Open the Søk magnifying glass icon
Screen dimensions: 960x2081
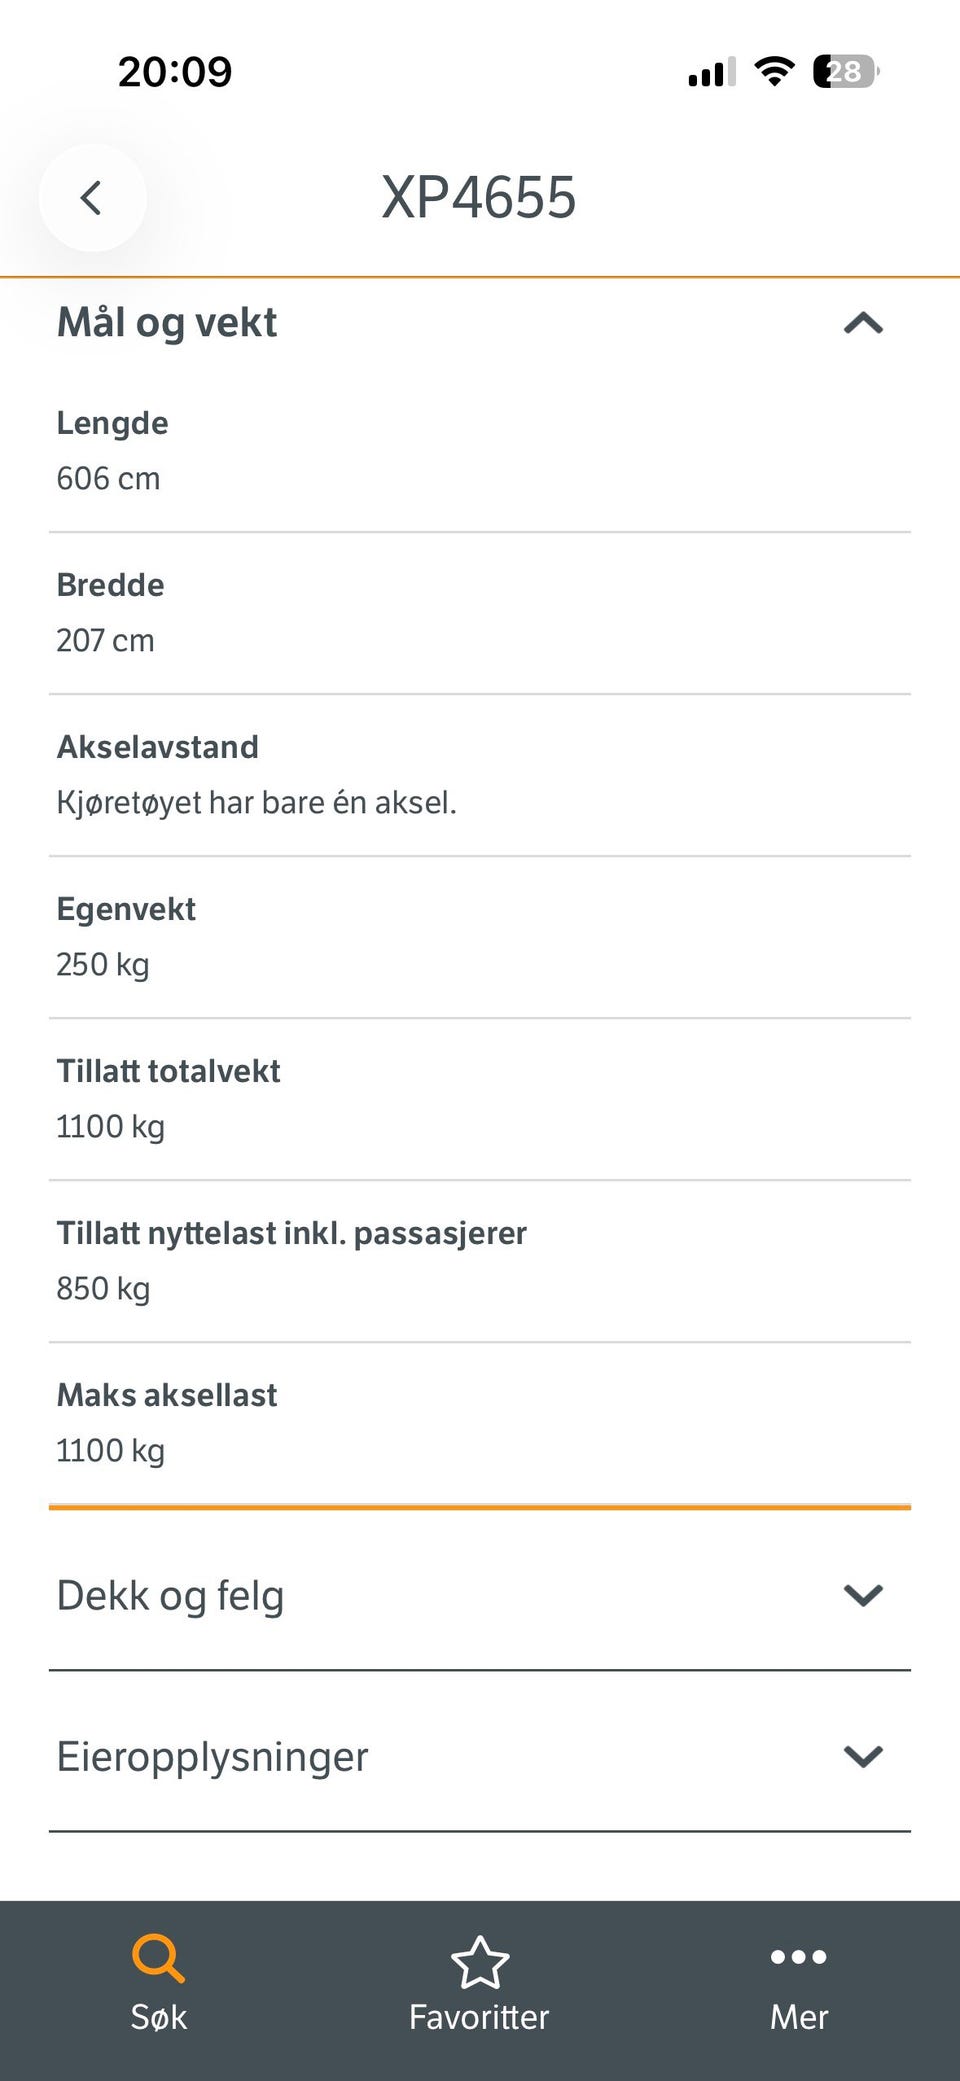[158, 1958]
